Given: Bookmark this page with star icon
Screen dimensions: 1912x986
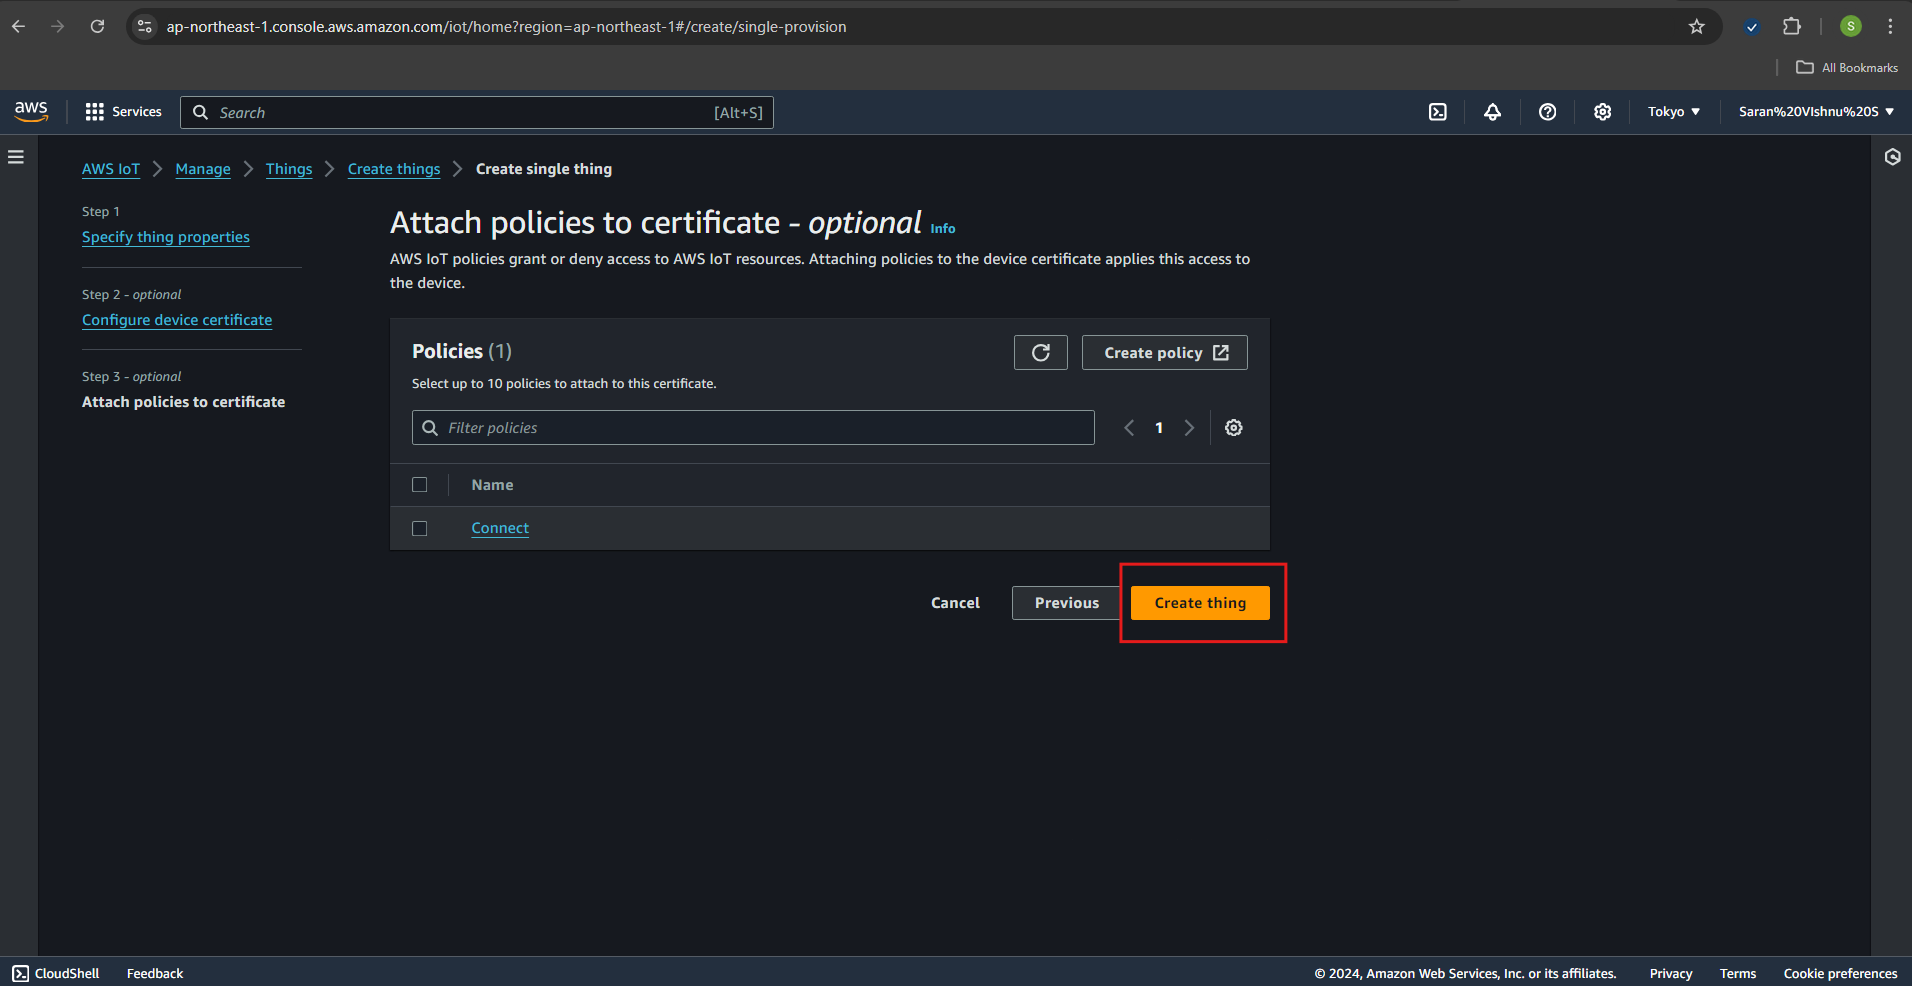Looking at the screenshot, I should coord(1696,27).
